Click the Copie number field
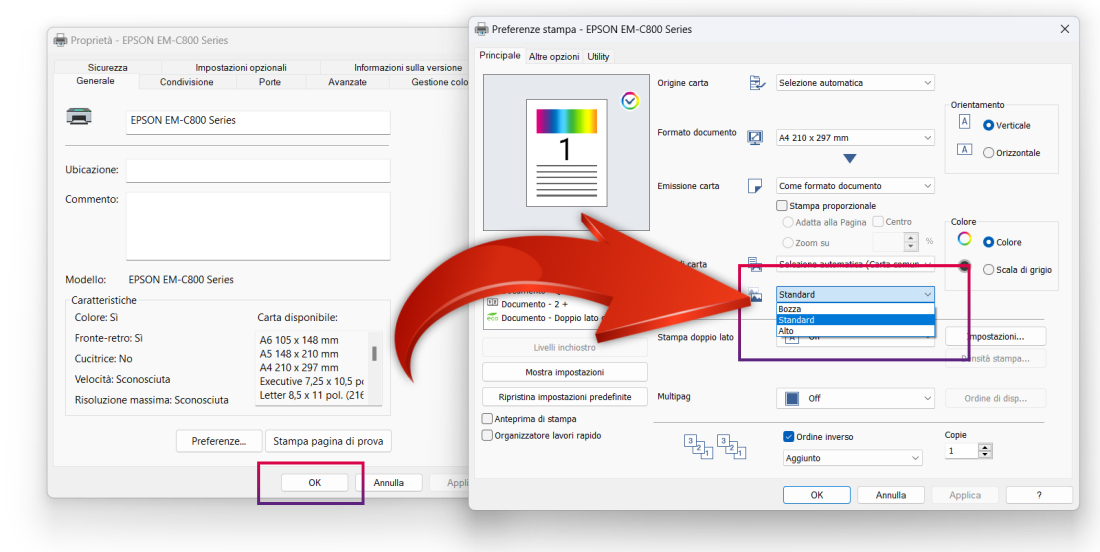 [962, 451]
